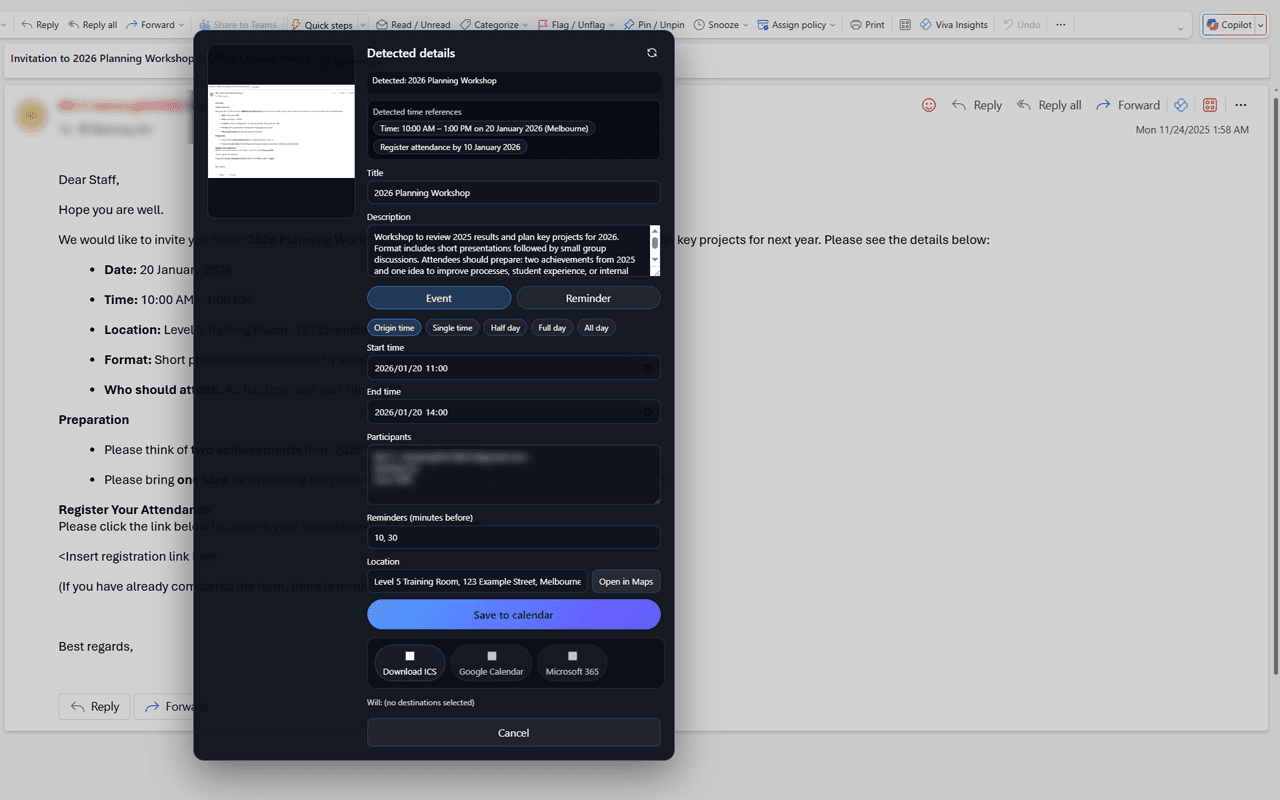Open calendar picker icon in Start time field
Screen dimensions: 1280x800
pos(647,368)
